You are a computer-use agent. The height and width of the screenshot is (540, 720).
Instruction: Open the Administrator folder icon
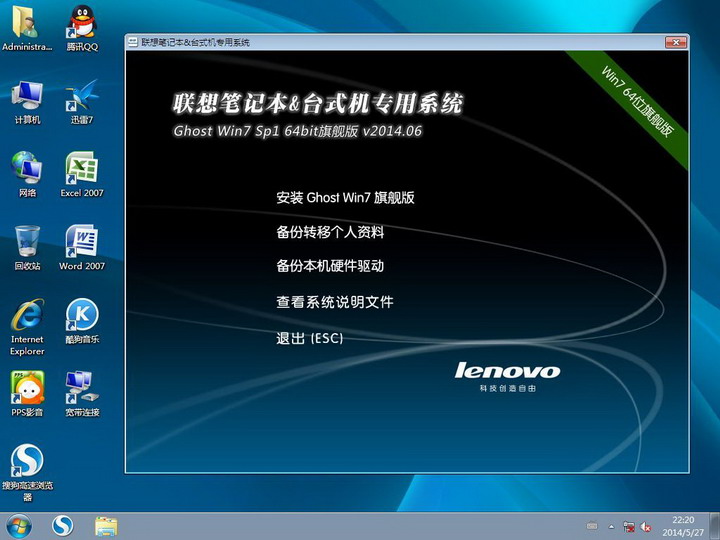(27, 24)
